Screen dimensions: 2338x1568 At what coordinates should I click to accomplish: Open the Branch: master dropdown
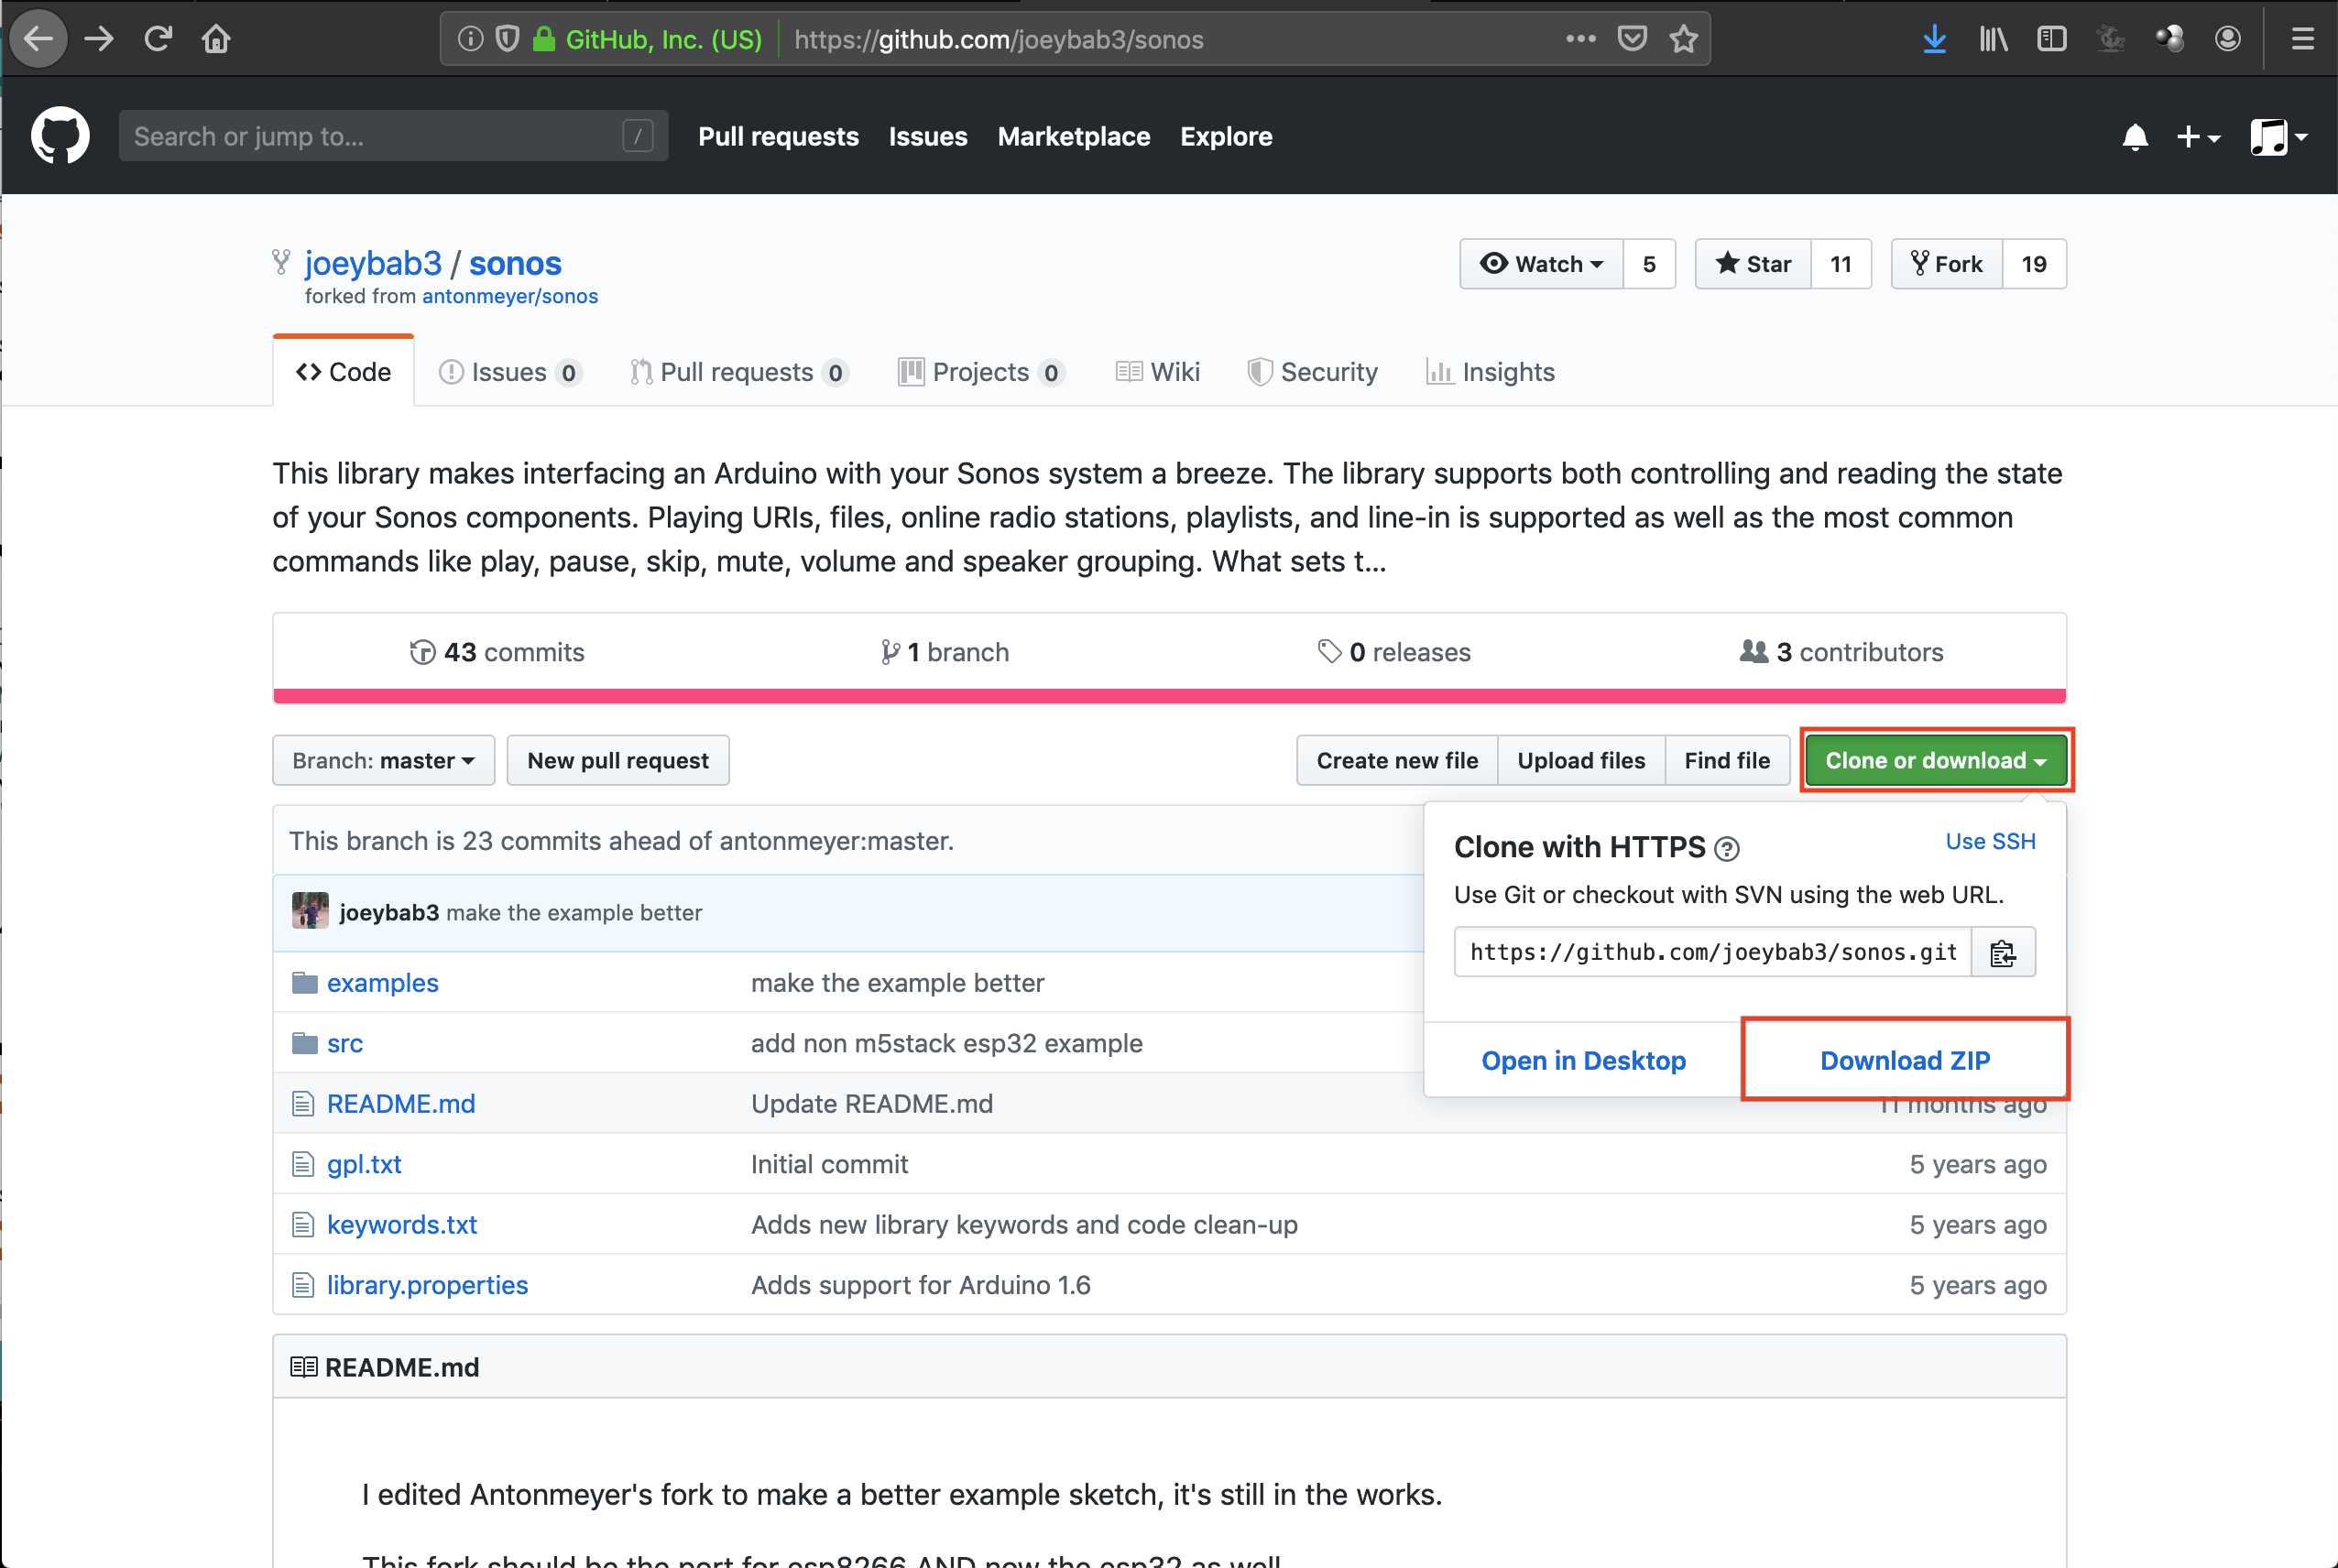tap(383, 761)
